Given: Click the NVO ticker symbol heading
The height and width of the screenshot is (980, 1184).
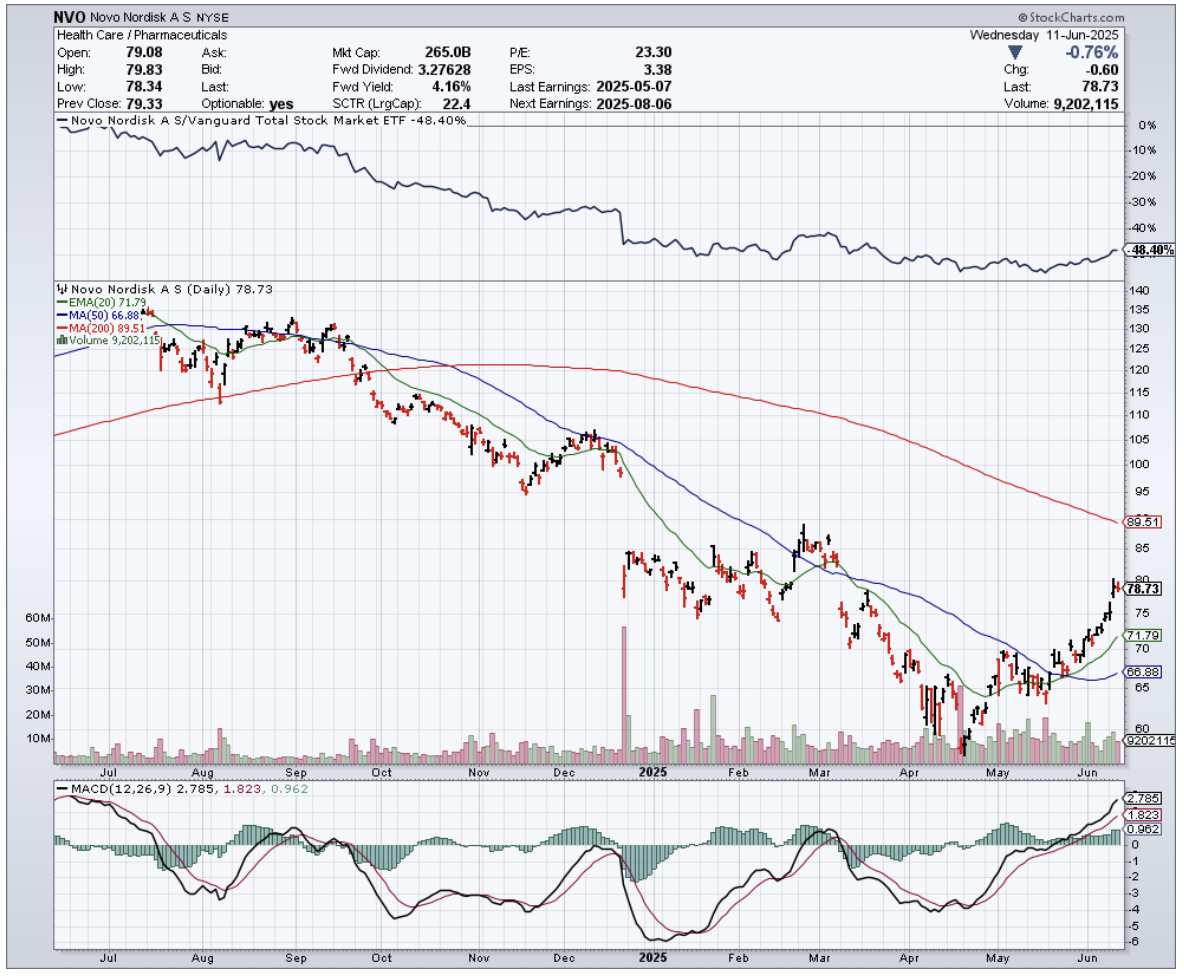Looking at the screenshot, I should 69,18.
